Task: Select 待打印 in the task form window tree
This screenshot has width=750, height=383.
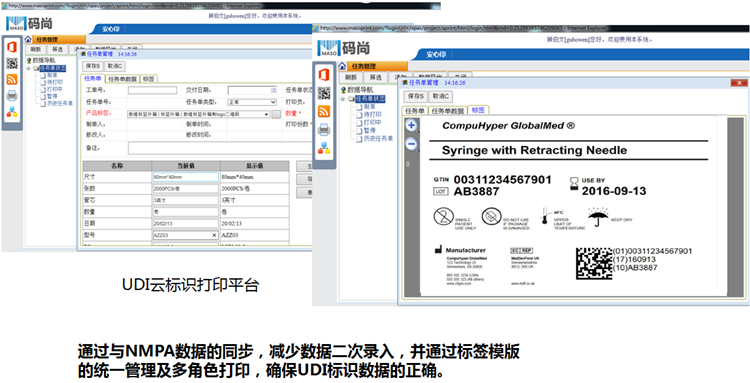Action: pyautogui.click(x=54, y=82)
